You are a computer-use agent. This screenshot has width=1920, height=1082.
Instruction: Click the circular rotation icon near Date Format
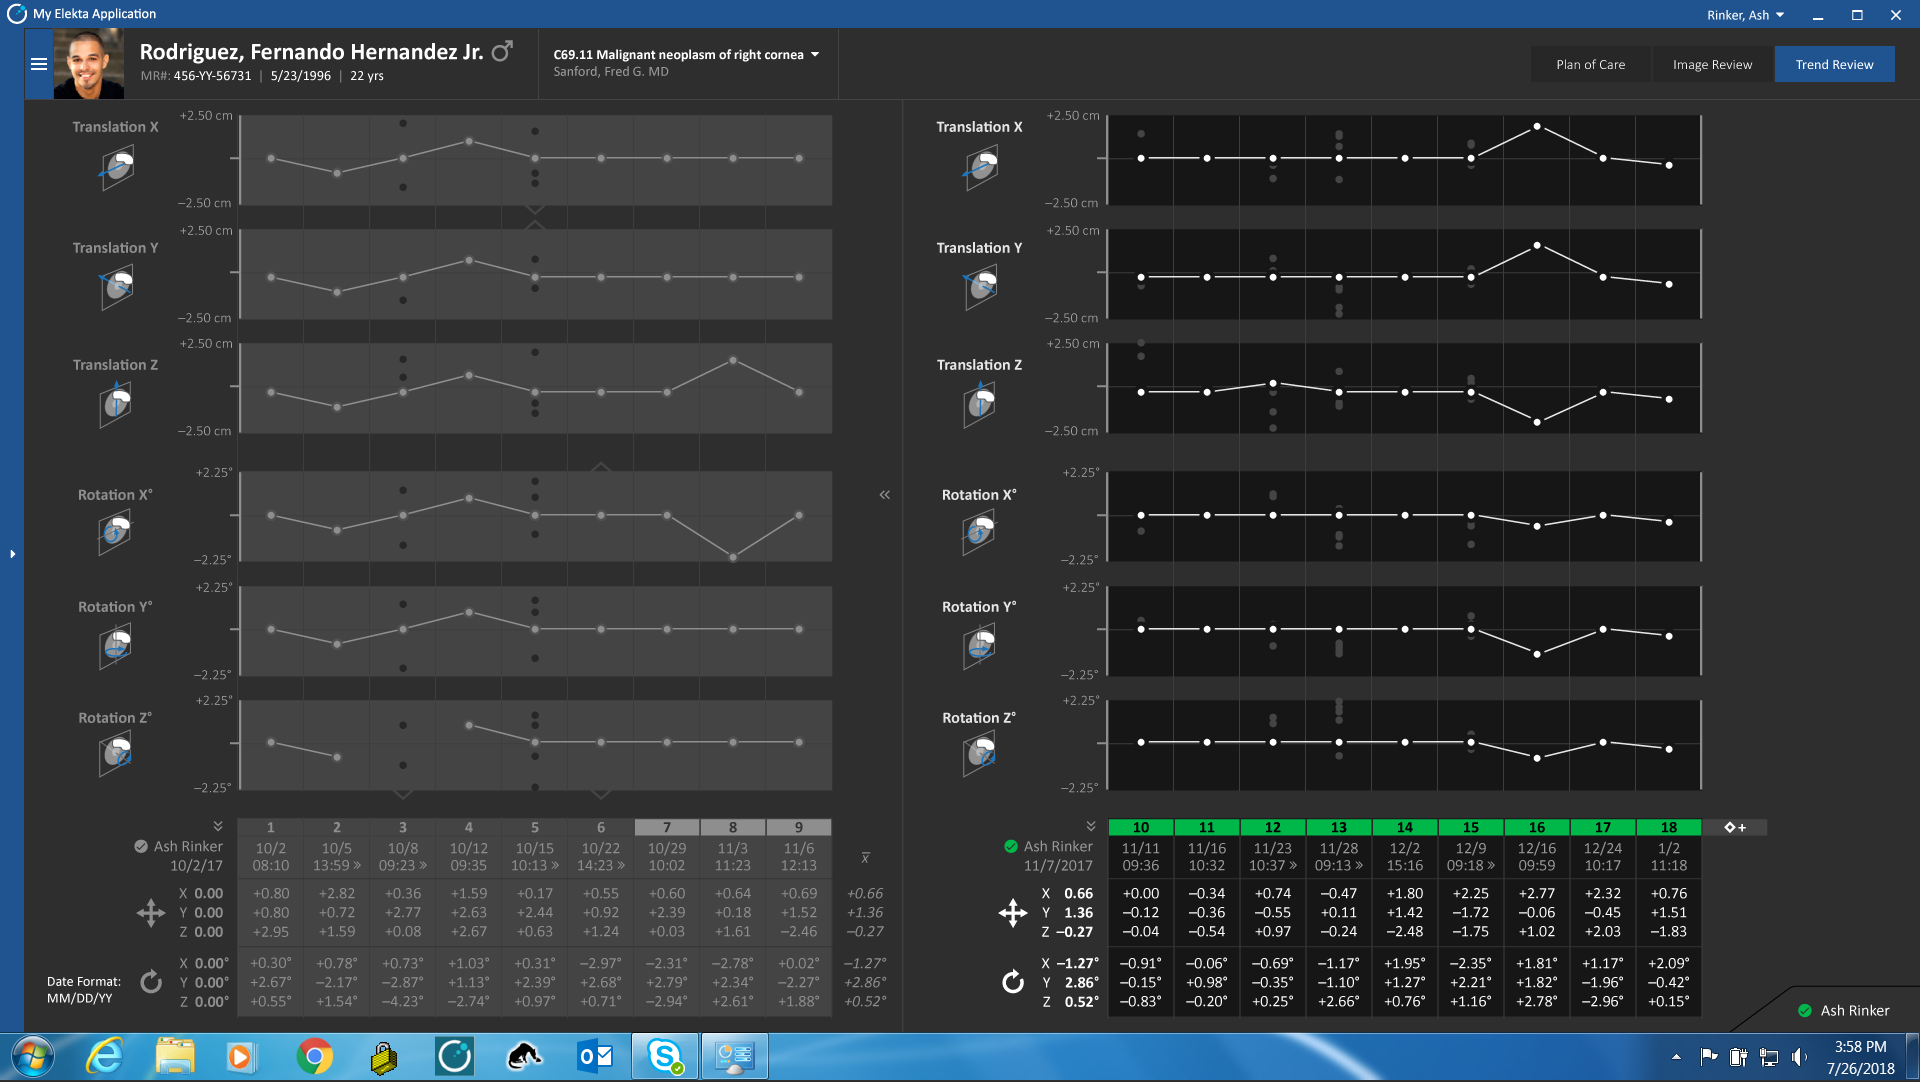[x=152, y=982]
